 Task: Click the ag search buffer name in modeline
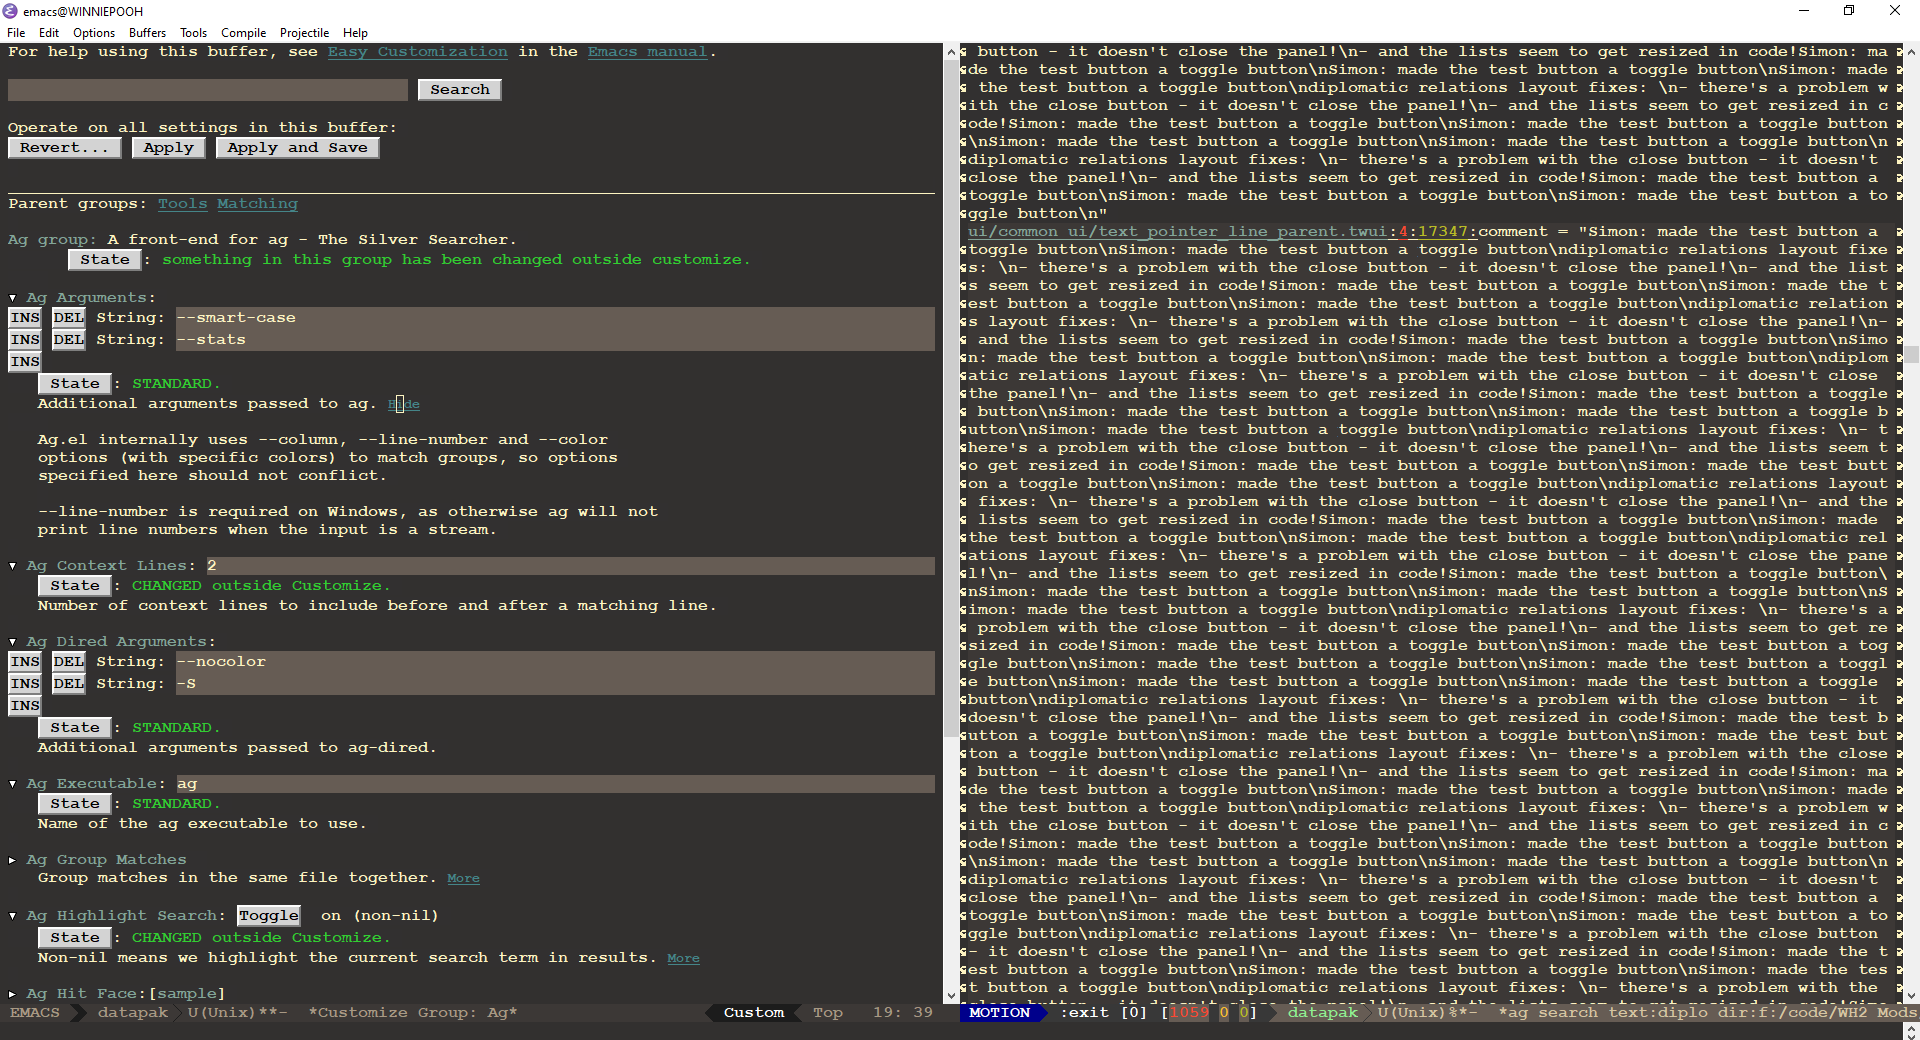[1708, 1013]
